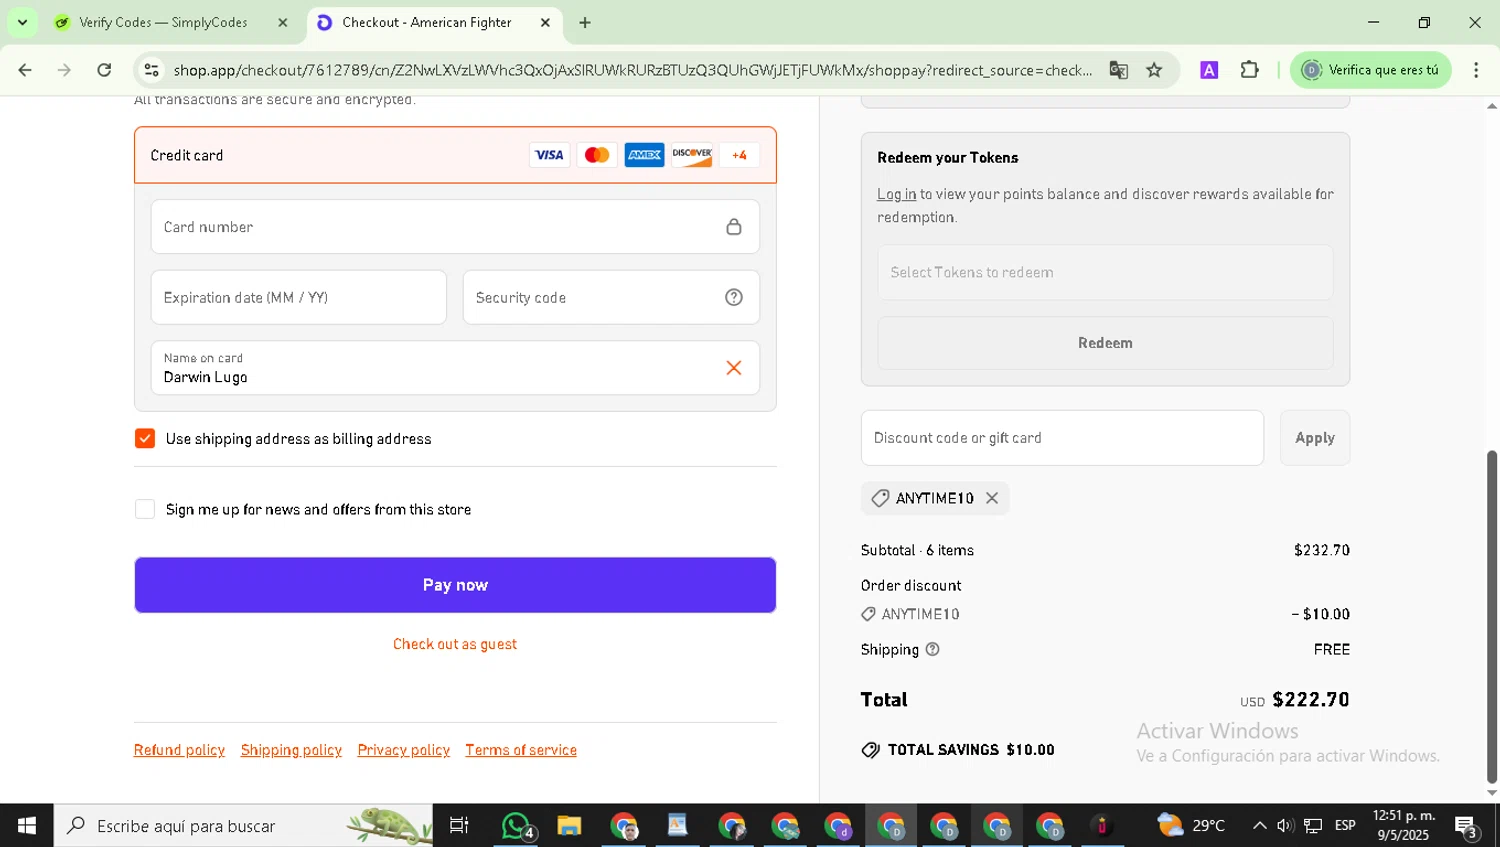Check Sign me up for news and offers
Viewport: 1500px width, 847px height.
coord(145,509)
